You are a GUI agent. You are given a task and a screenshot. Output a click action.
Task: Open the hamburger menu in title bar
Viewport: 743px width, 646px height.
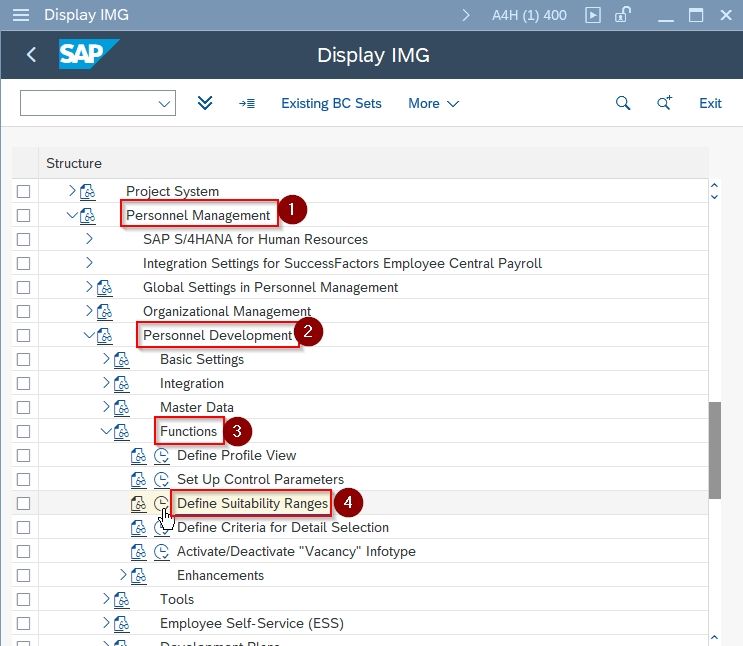click(21, 15)
